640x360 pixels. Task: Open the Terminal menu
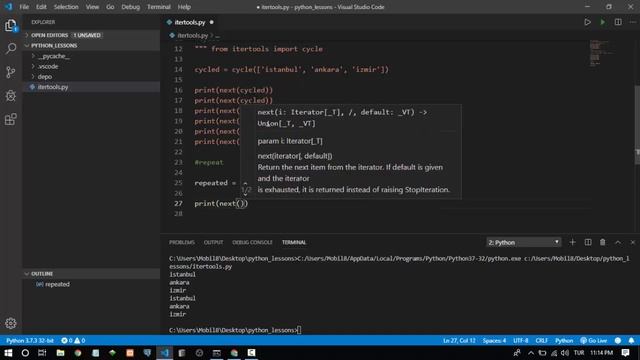click(x=159, y=7)
